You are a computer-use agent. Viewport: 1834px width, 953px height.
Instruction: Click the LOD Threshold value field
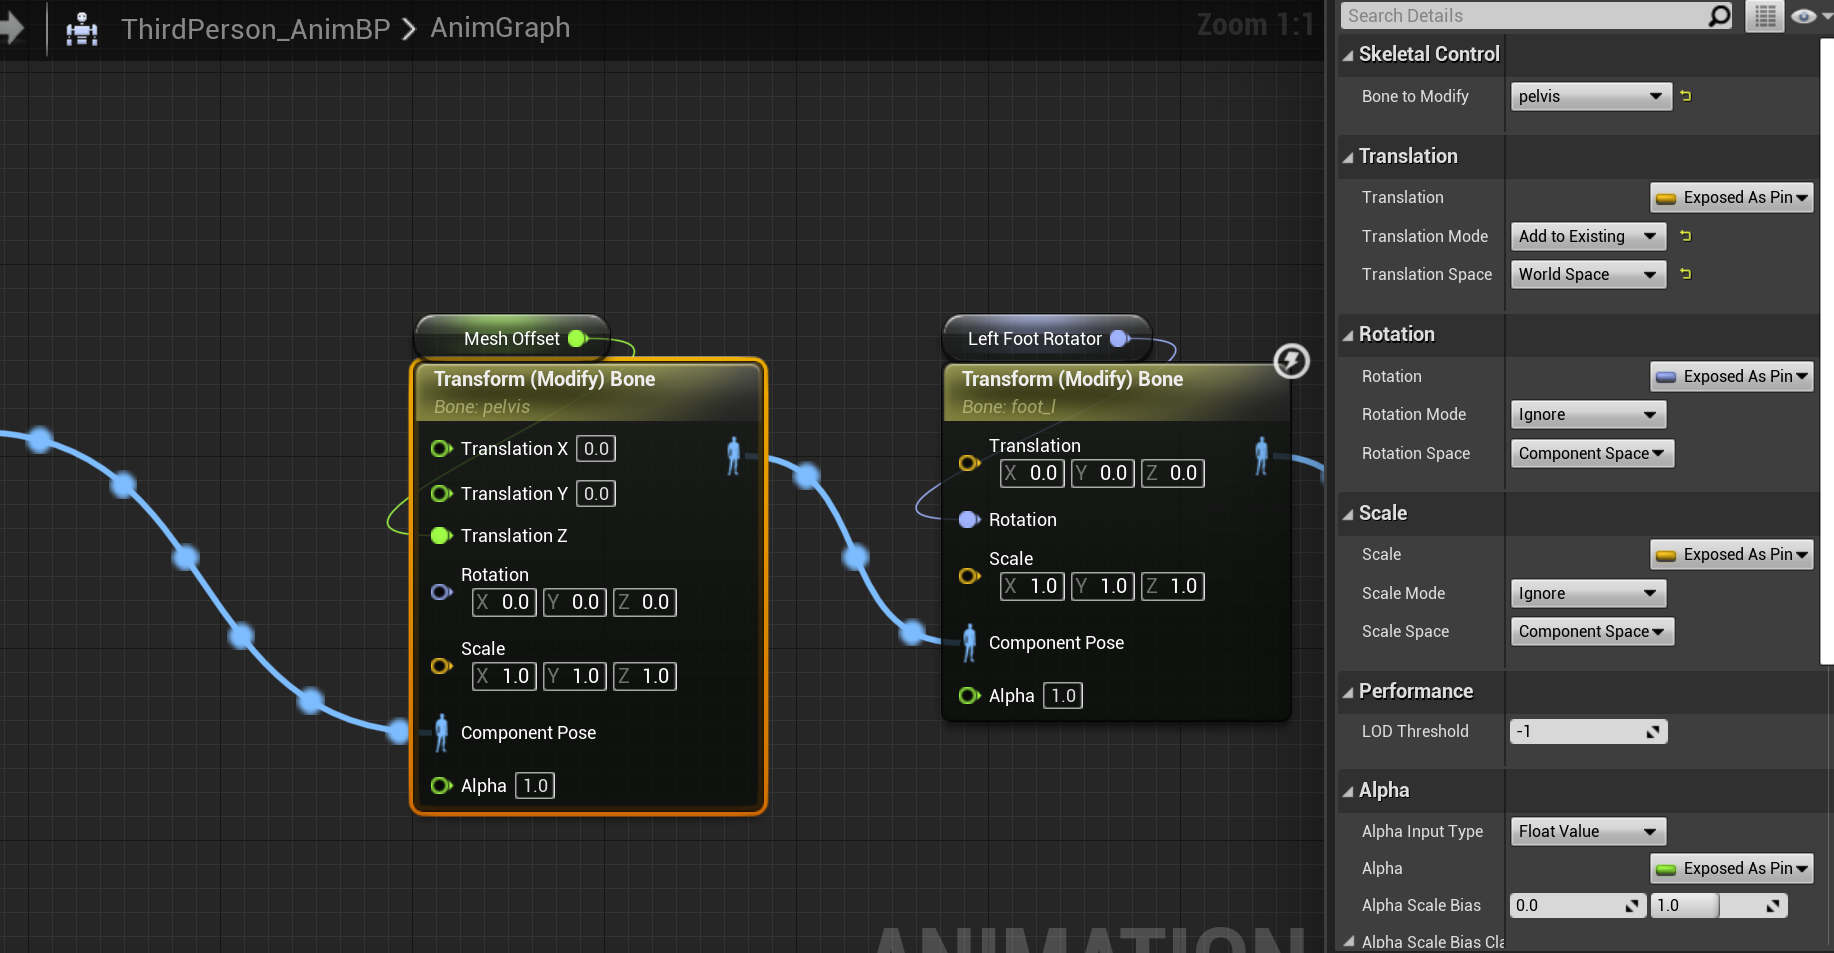pyautogui.click(x=1588, y=731)
